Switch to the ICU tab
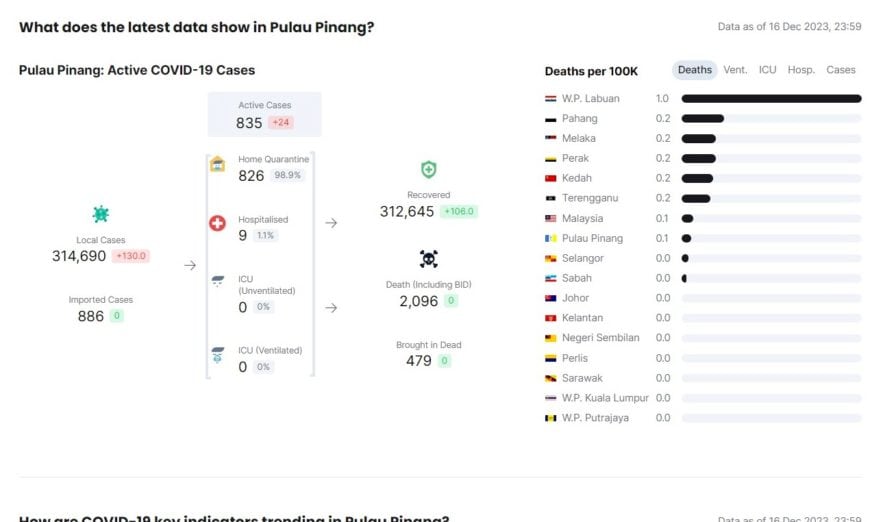This screenshot has height=522, width=870. tap(767, 70)
